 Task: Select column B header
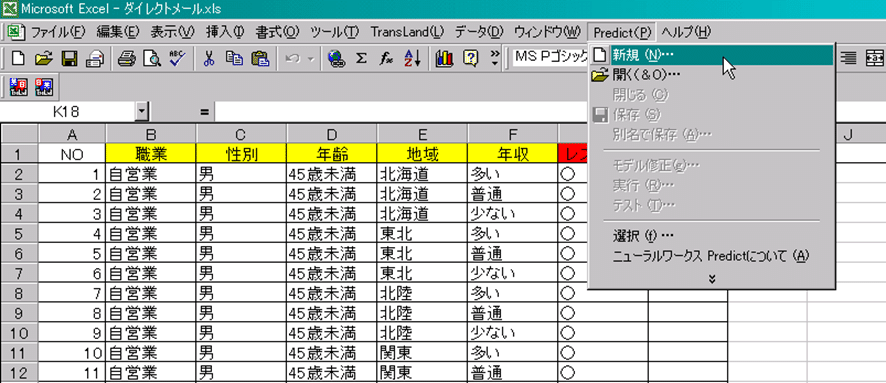[151, 134]
